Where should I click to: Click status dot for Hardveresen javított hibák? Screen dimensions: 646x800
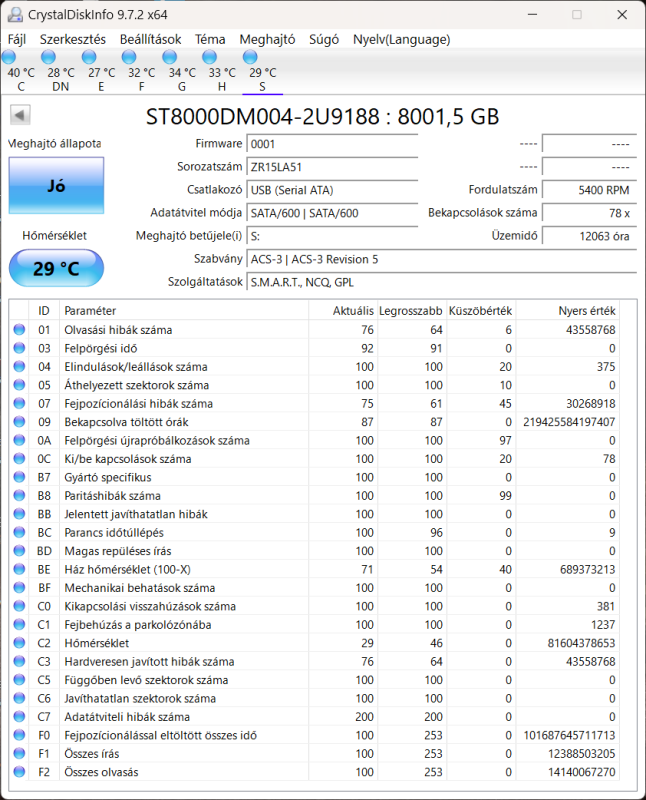[19, 661]
